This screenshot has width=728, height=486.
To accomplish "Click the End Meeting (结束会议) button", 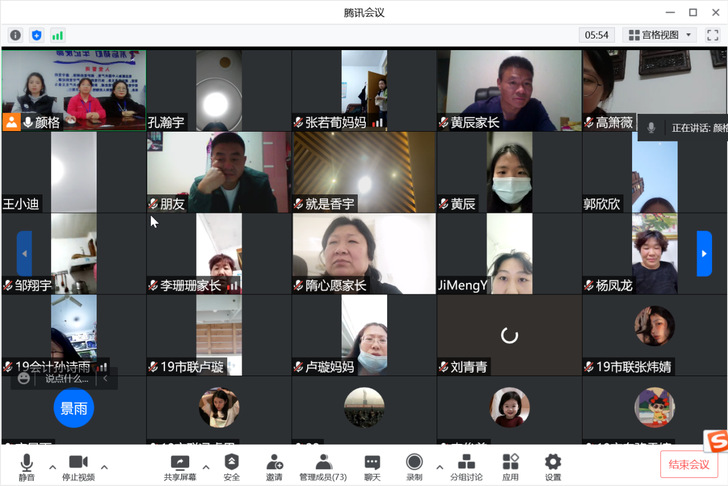I will [x=688, y=465].
